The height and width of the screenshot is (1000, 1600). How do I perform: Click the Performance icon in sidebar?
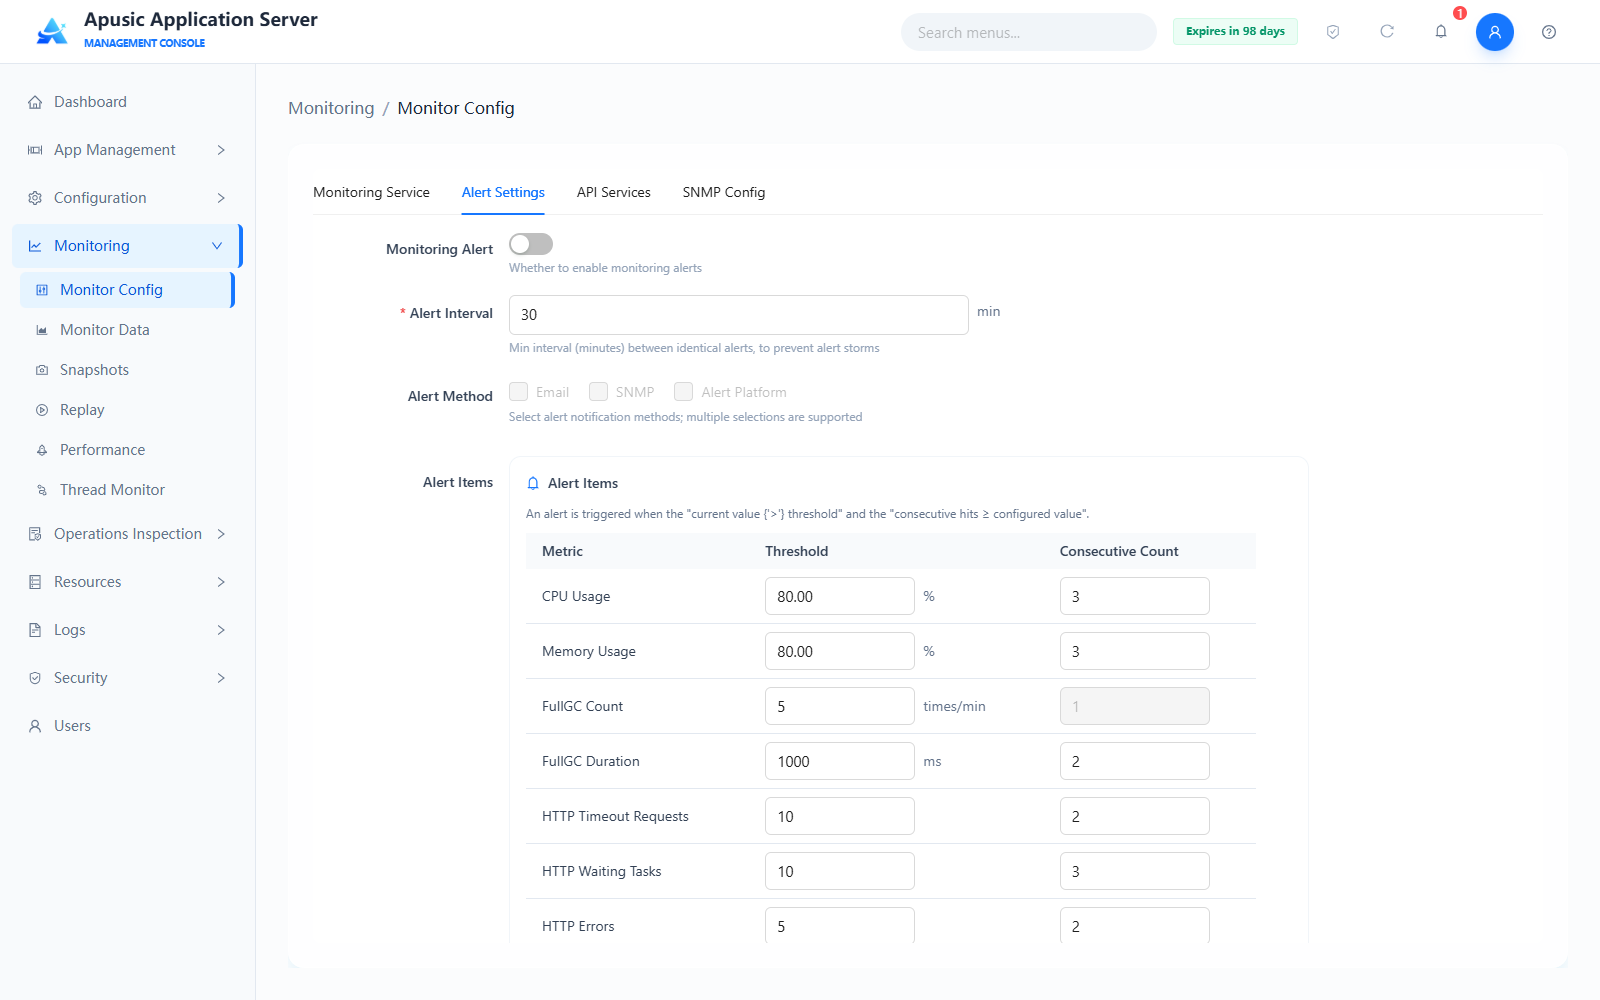tap(42, 450)
